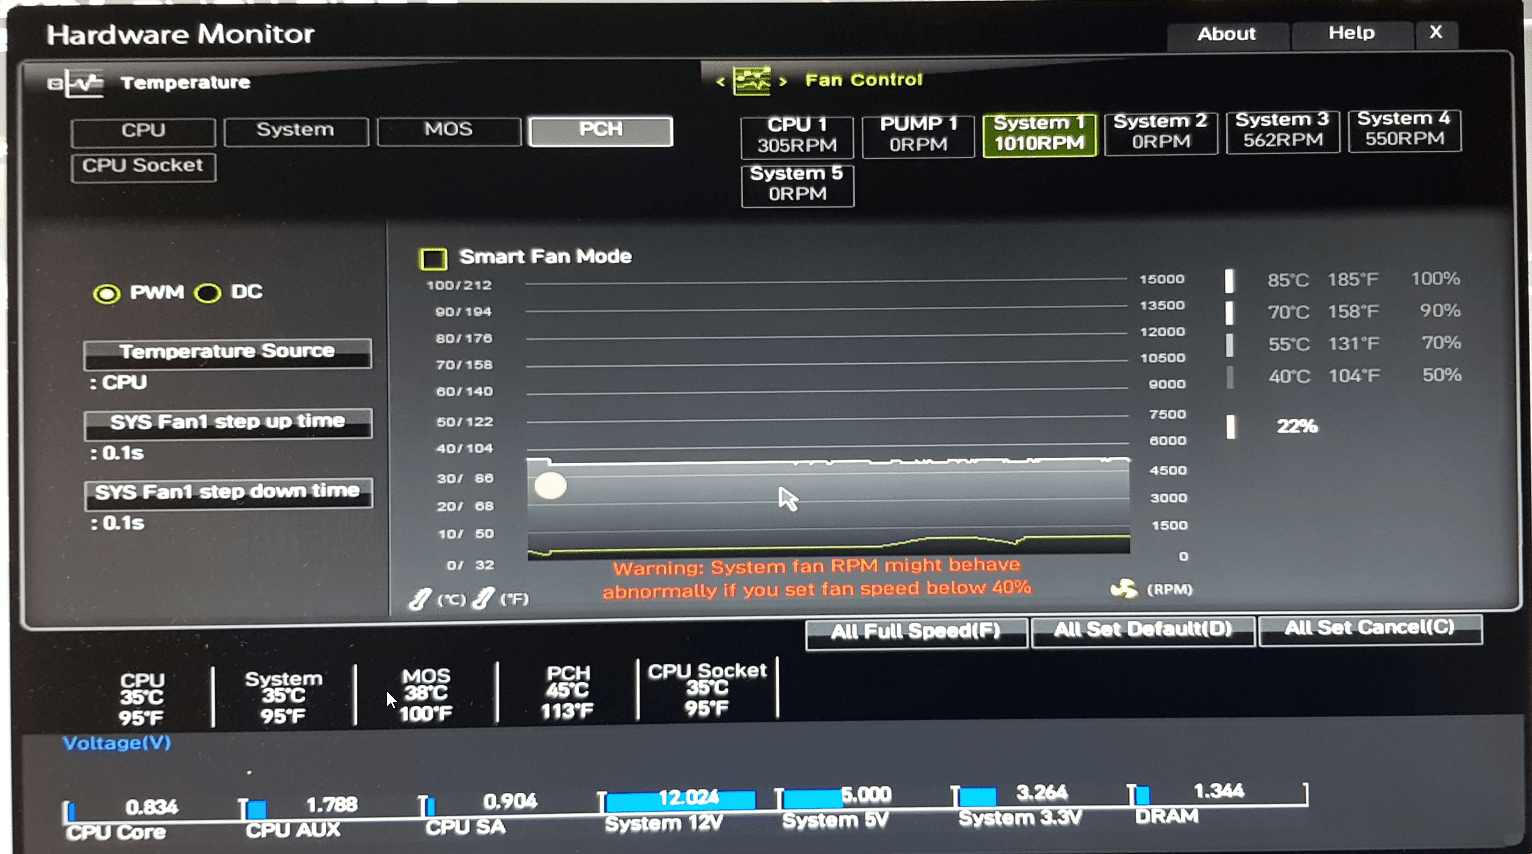Viewport: 1532px width, 854px height.
Task: Click the Hardware Monitor title
Action: click(180, 35)
